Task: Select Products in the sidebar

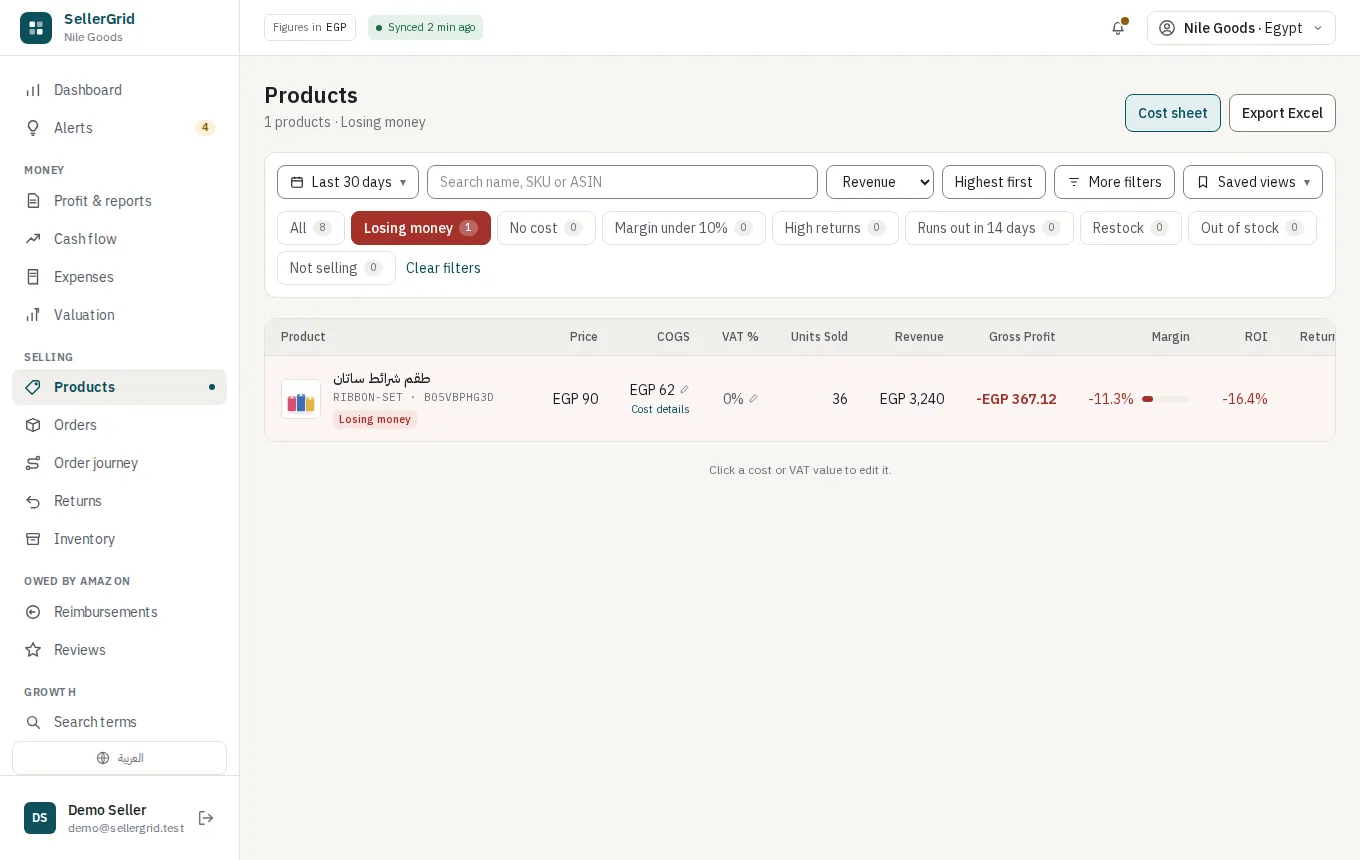Action: pyautogui.click(x=120, y=387)
